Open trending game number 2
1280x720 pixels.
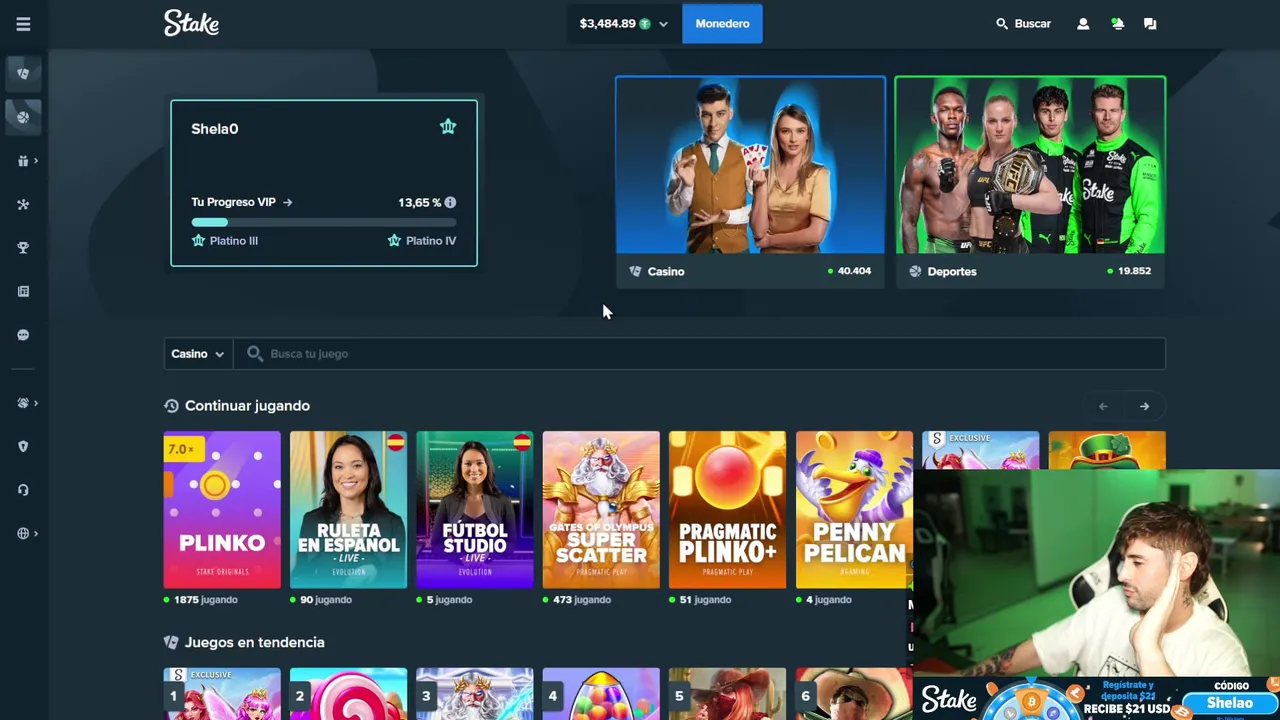348,694
